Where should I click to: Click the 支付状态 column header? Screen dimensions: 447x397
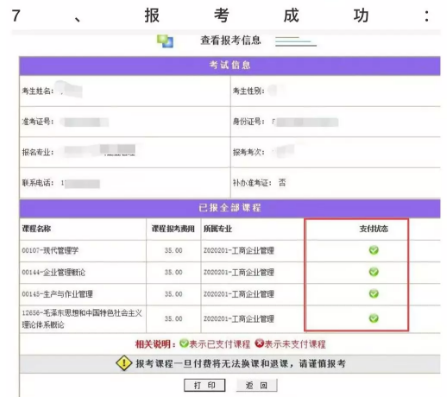[x=374, y=229]
